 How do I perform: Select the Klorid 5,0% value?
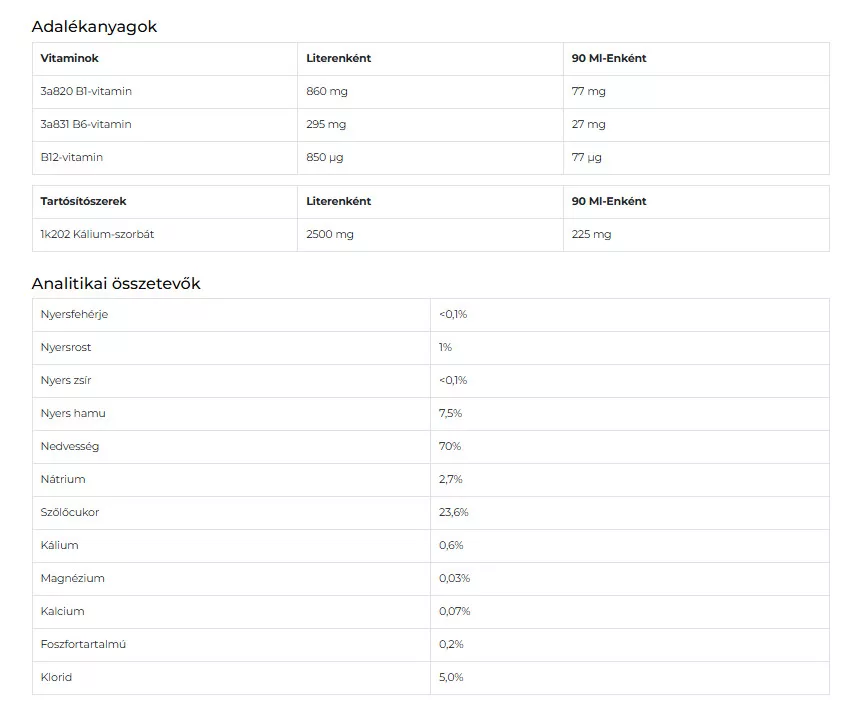(451, 677)
